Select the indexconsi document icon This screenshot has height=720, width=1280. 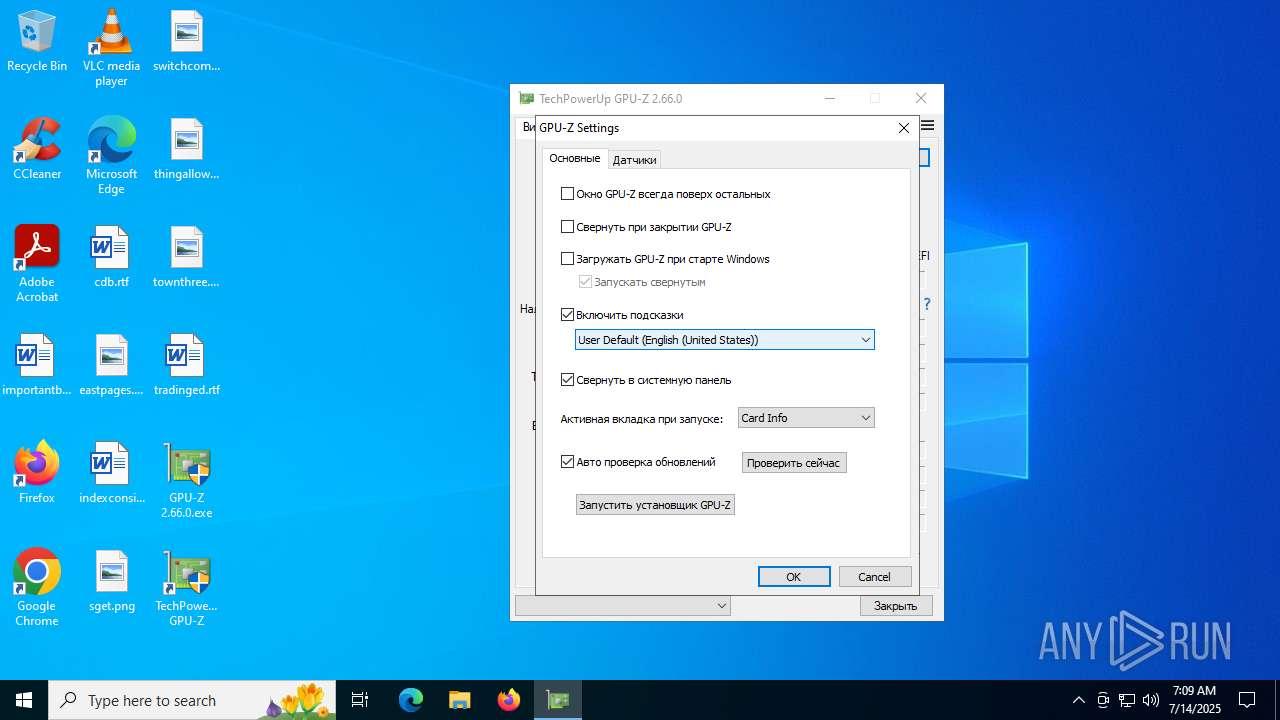[111, 473]
